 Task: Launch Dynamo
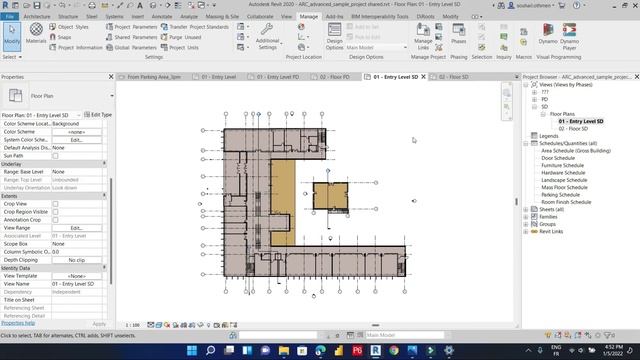pos(548,33)
